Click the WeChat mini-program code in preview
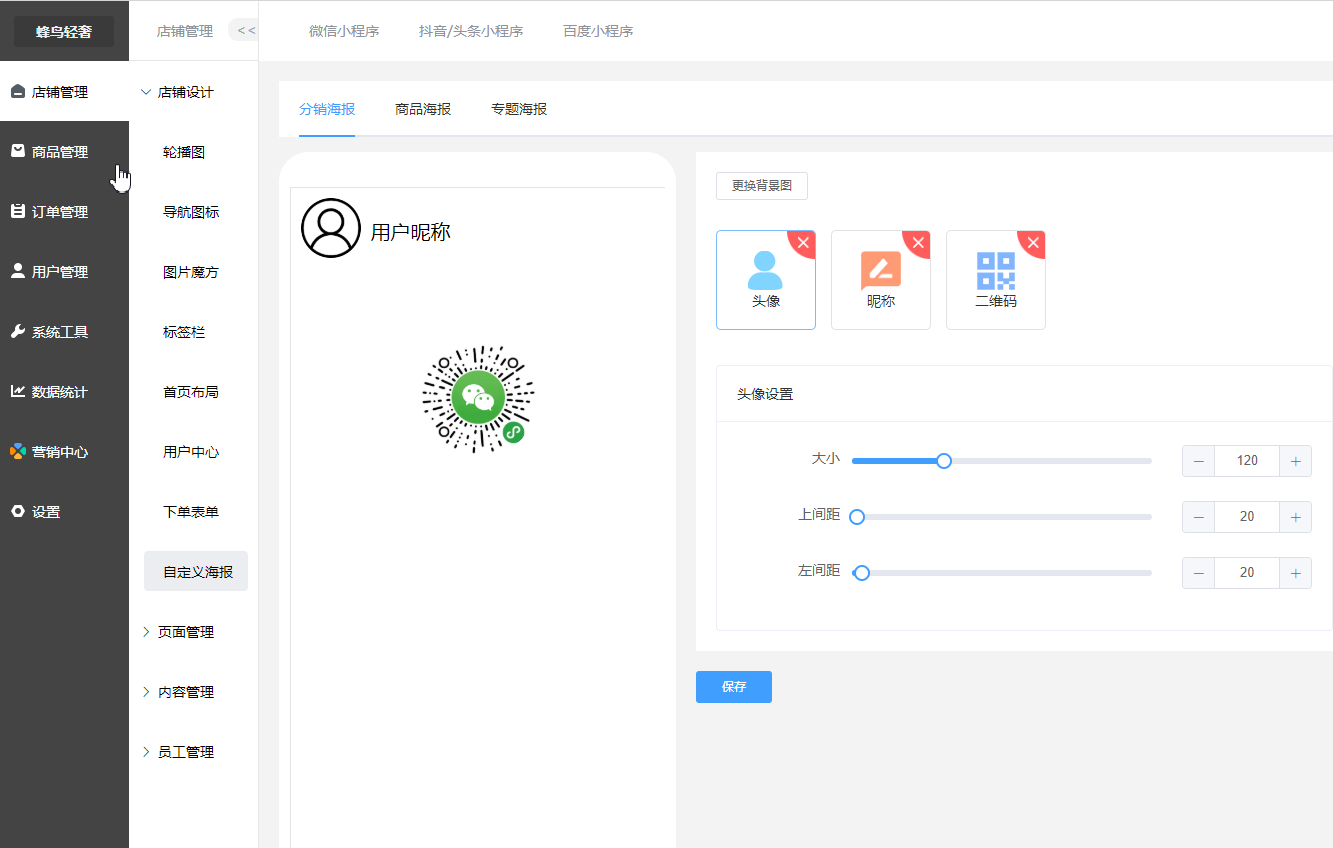The image size is (1333, 848). [478, 397]
